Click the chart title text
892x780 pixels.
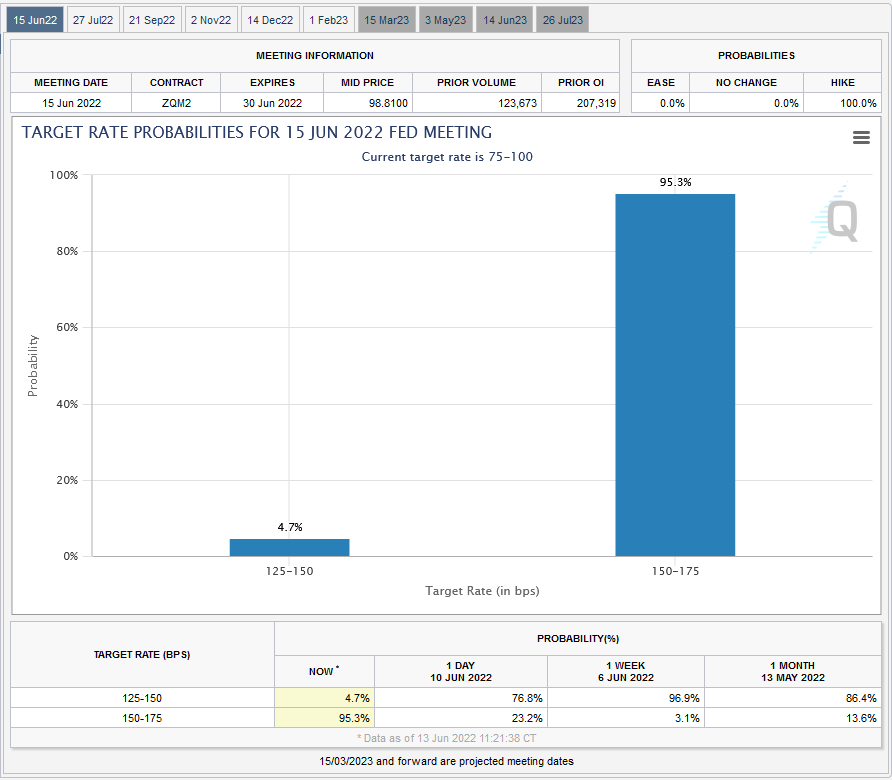pos(257,132)
